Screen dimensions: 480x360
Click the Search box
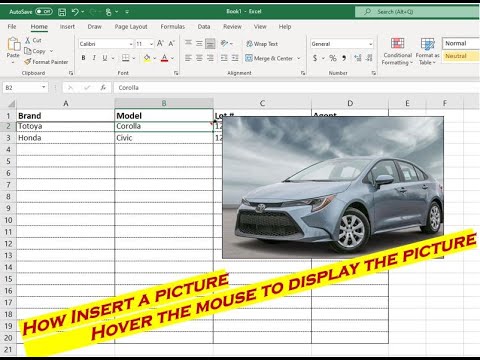pyautogui.click(x=417, y=12)
